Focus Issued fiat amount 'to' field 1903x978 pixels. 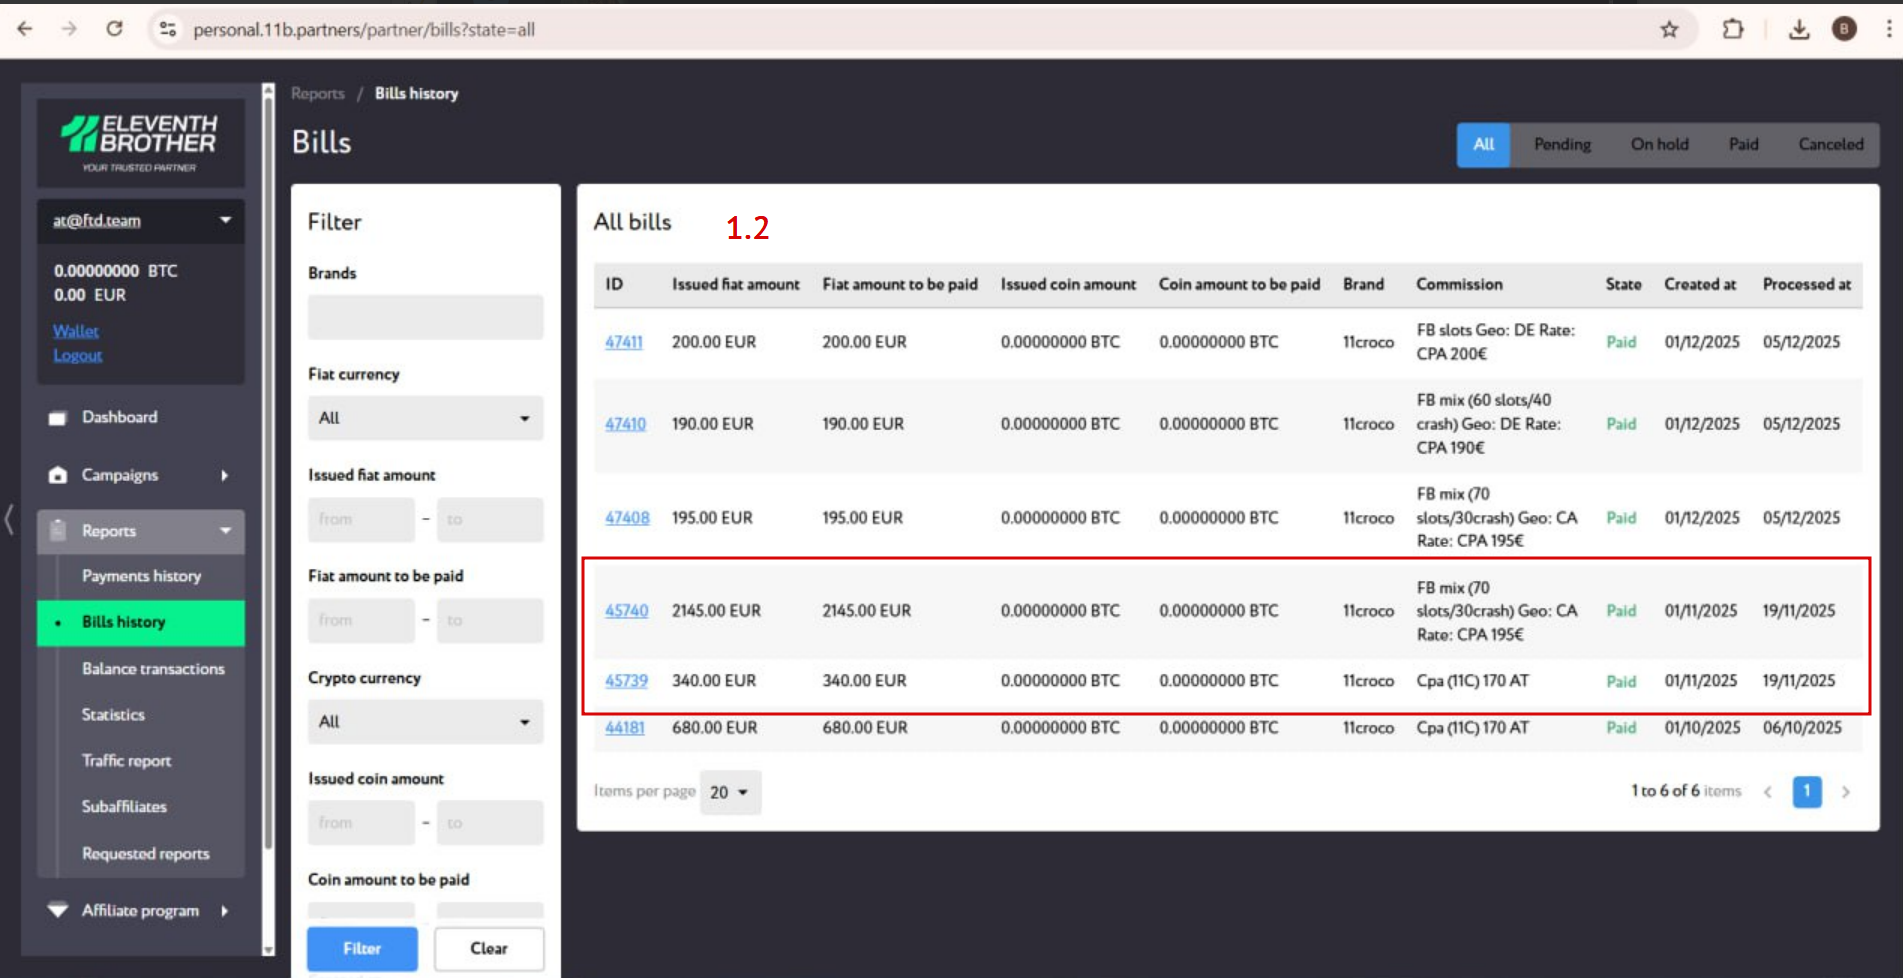point(490,520)
